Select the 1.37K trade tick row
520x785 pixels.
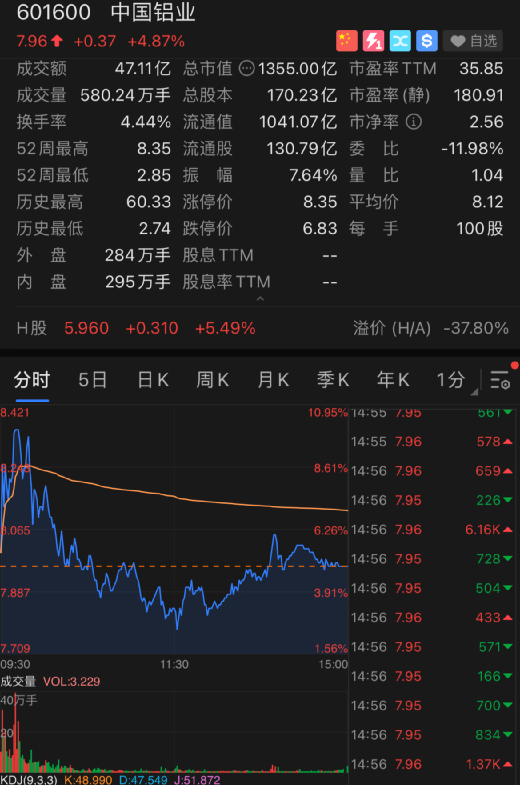coord(432,764)
